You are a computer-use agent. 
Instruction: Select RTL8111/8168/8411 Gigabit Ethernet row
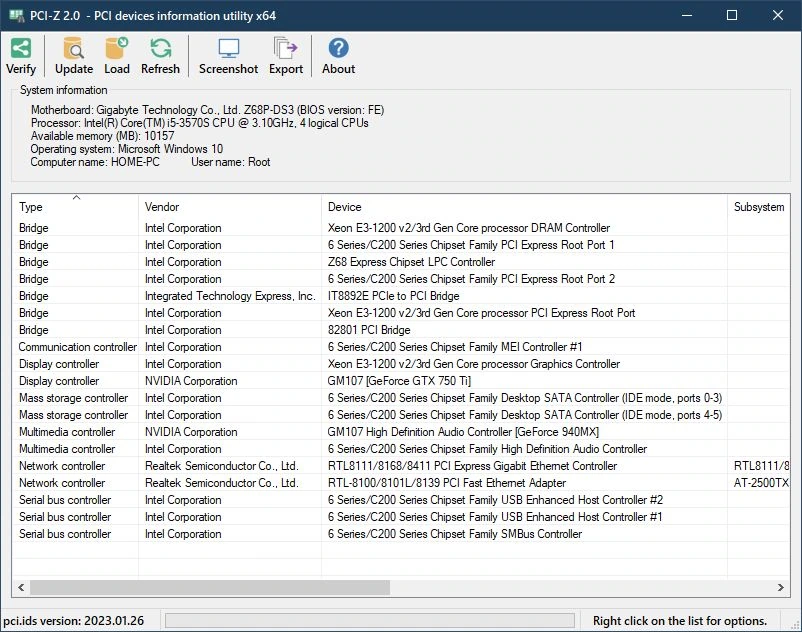tap(401, 465)
